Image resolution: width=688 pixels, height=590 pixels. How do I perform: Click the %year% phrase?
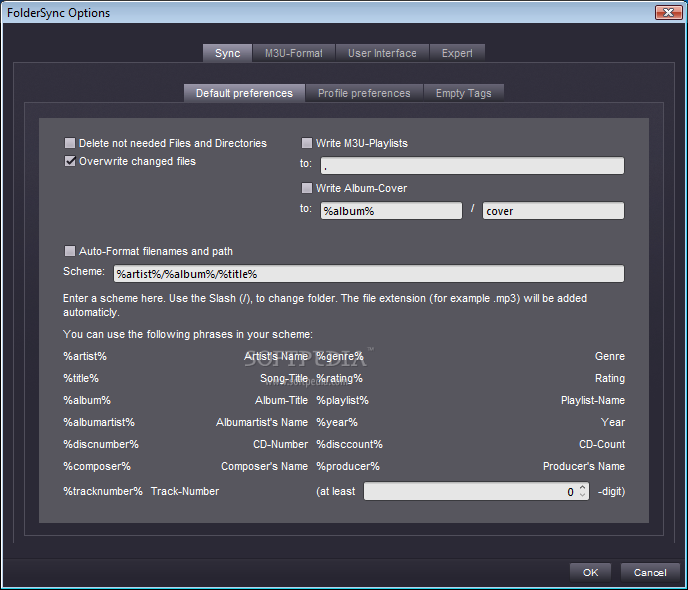337,422
